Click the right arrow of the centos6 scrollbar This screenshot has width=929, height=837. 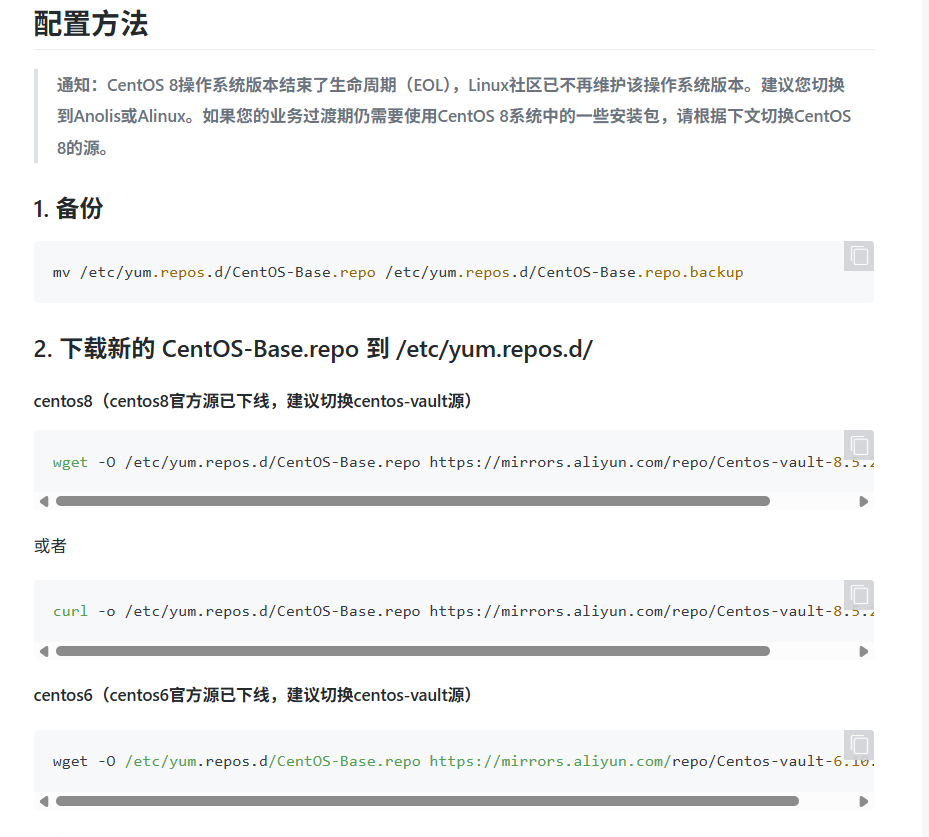(x=864, y=800)
